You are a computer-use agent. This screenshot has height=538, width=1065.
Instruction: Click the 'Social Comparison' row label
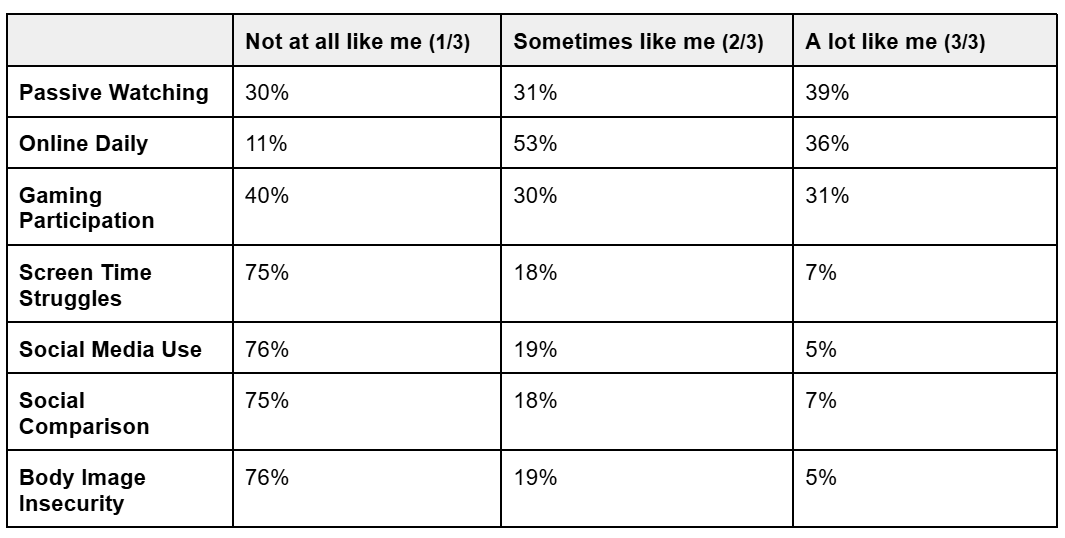[84, 414]
